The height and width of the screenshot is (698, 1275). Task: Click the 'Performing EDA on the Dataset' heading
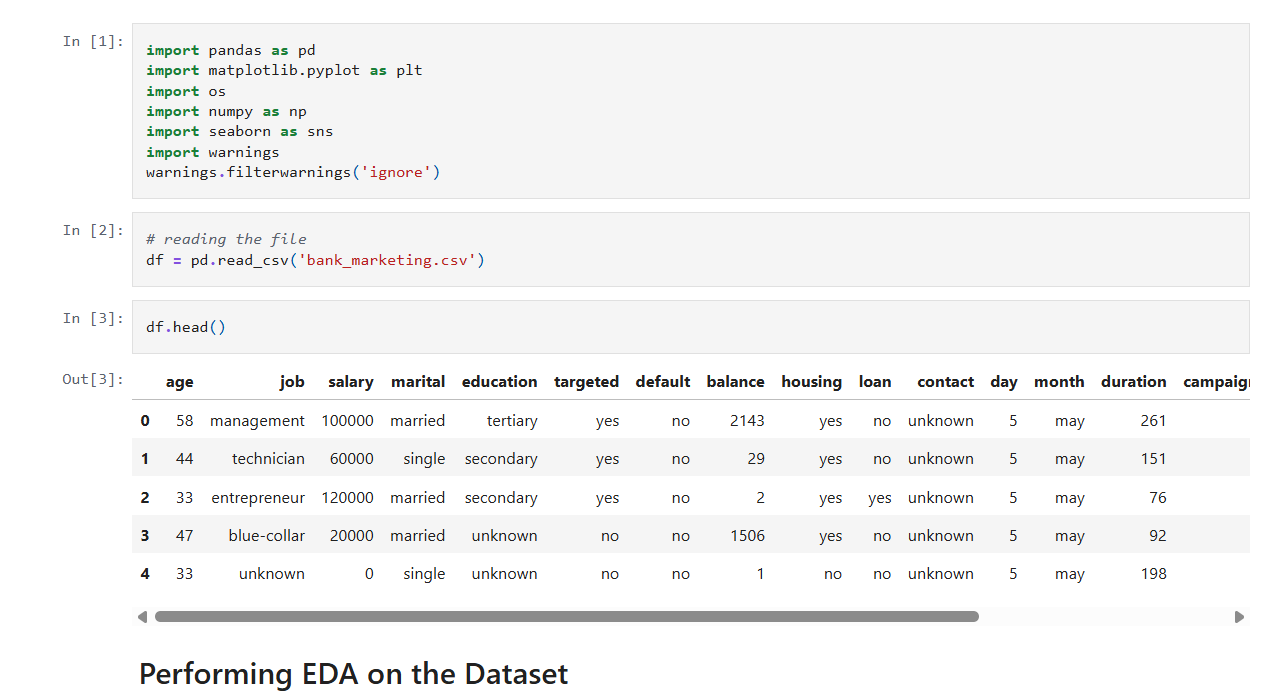[354, 674]
